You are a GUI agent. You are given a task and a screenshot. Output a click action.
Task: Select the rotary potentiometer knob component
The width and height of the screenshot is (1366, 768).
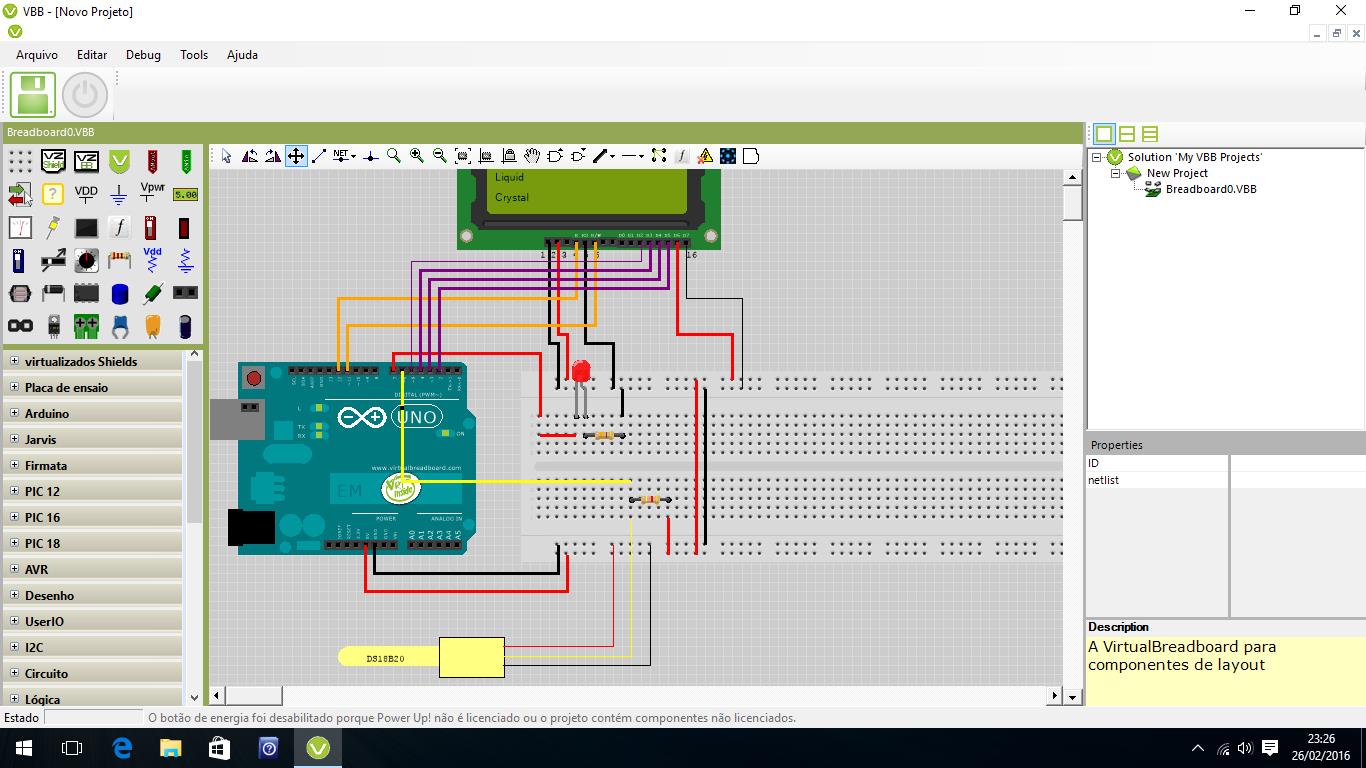point(86,260)
